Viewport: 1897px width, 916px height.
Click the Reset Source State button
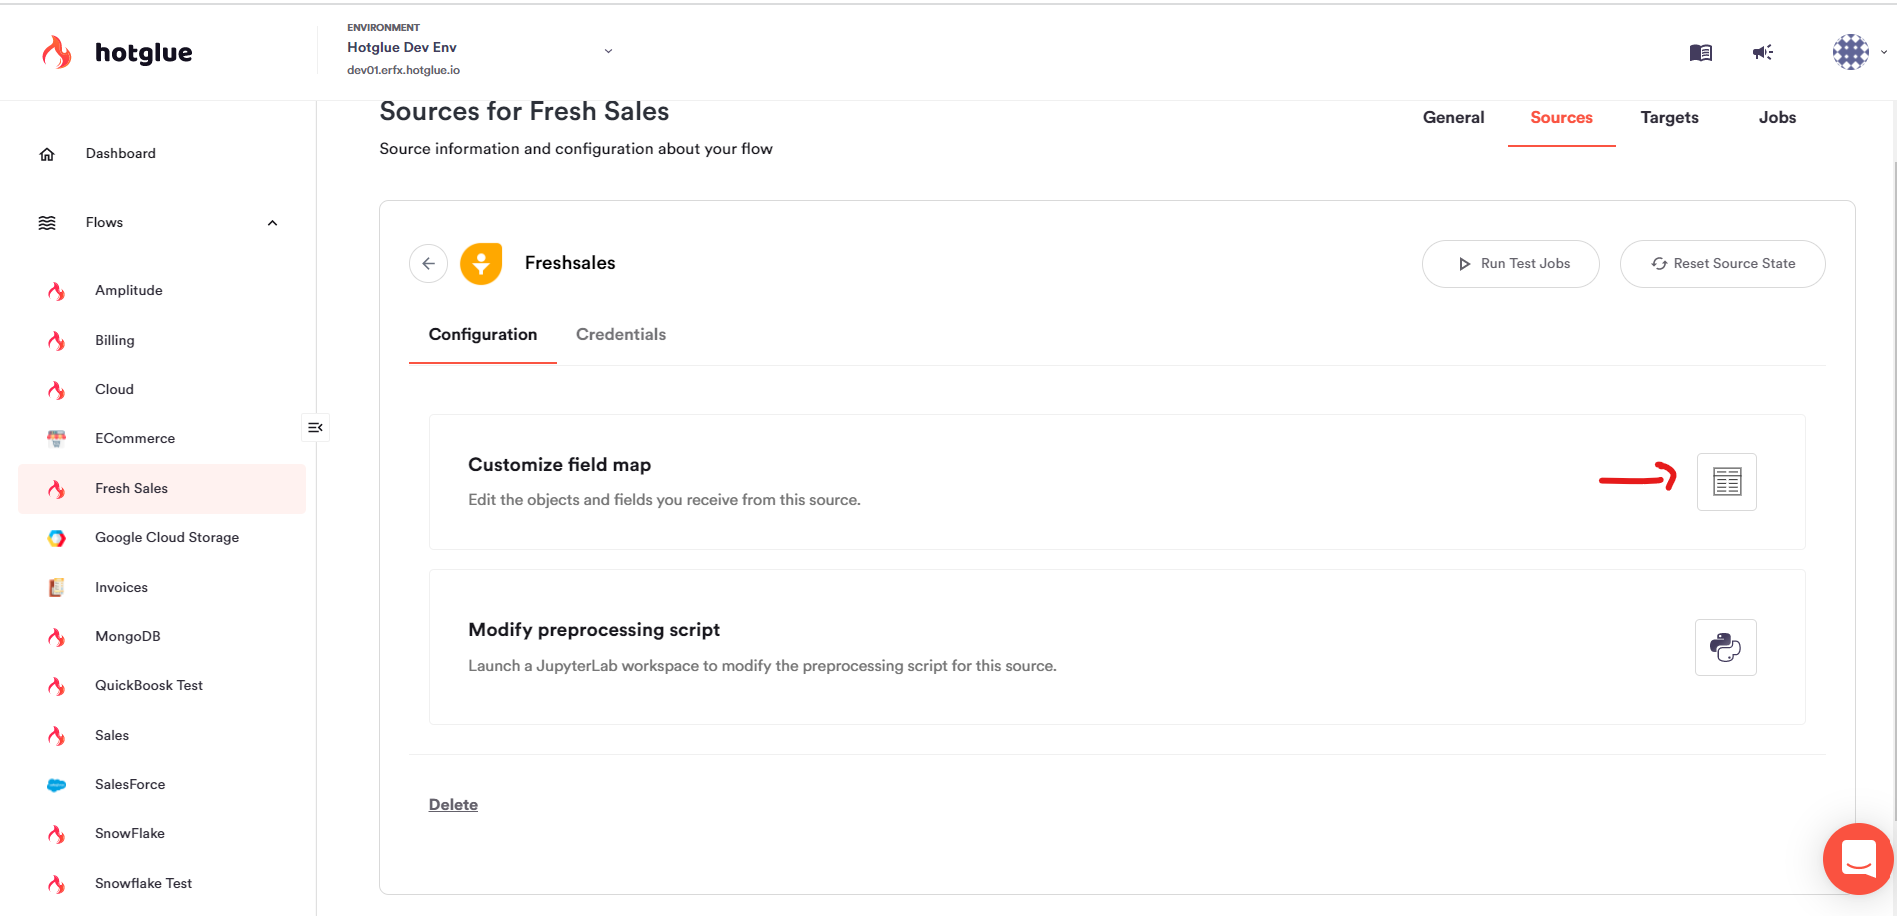pyautogui.click(x=1722, y=264)
